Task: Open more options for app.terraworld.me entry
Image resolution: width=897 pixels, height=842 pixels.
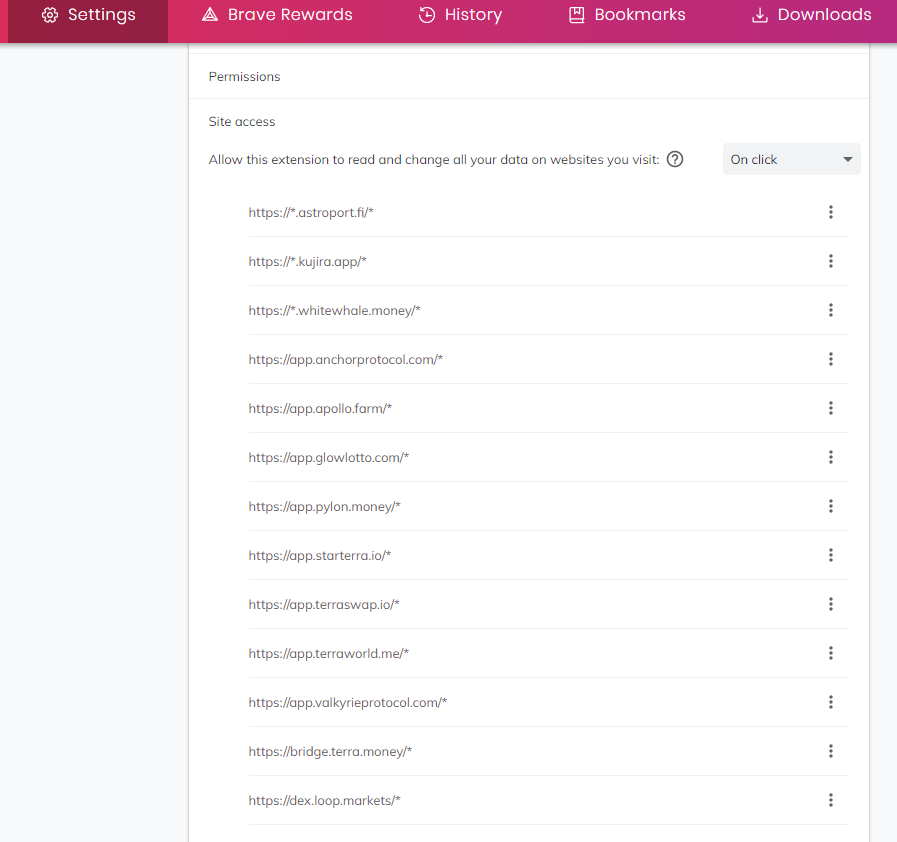Action: 831,653
